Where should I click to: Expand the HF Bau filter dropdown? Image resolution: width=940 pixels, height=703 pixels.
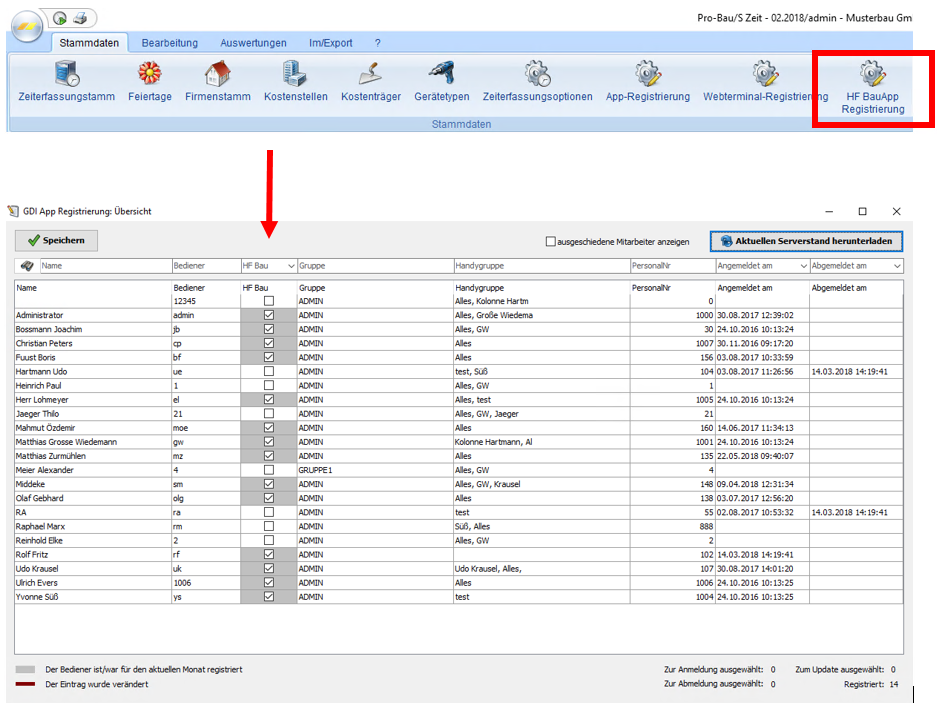pos(291,266)
